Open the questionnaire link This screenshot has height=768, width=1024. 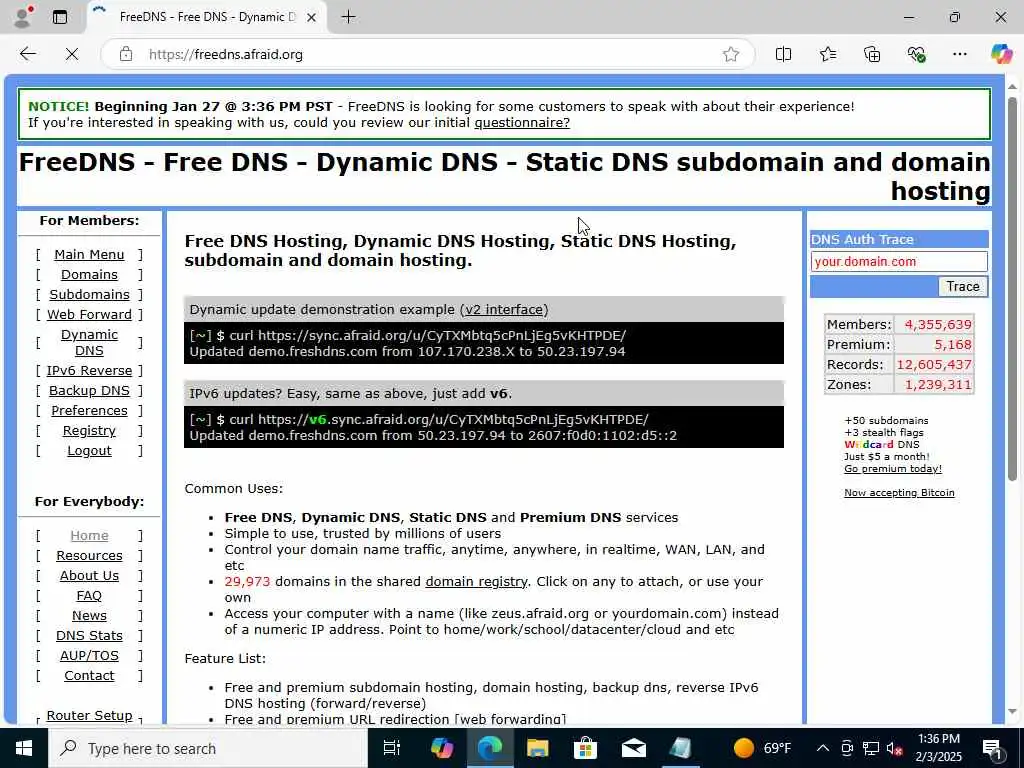tap(522, 123)
